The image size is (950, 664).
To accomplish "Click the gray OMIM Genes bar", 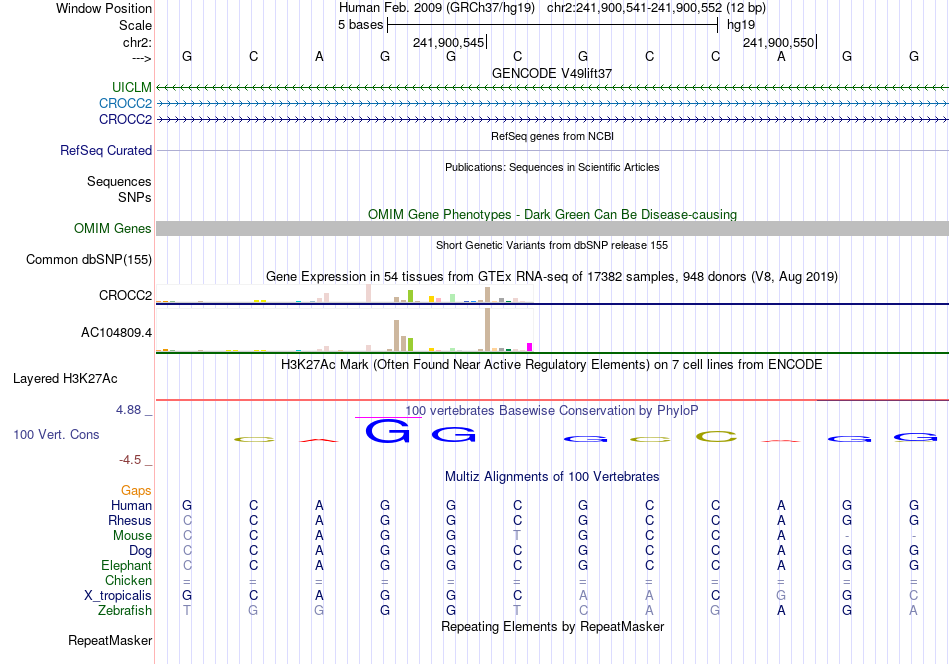I will pos(552,228).
